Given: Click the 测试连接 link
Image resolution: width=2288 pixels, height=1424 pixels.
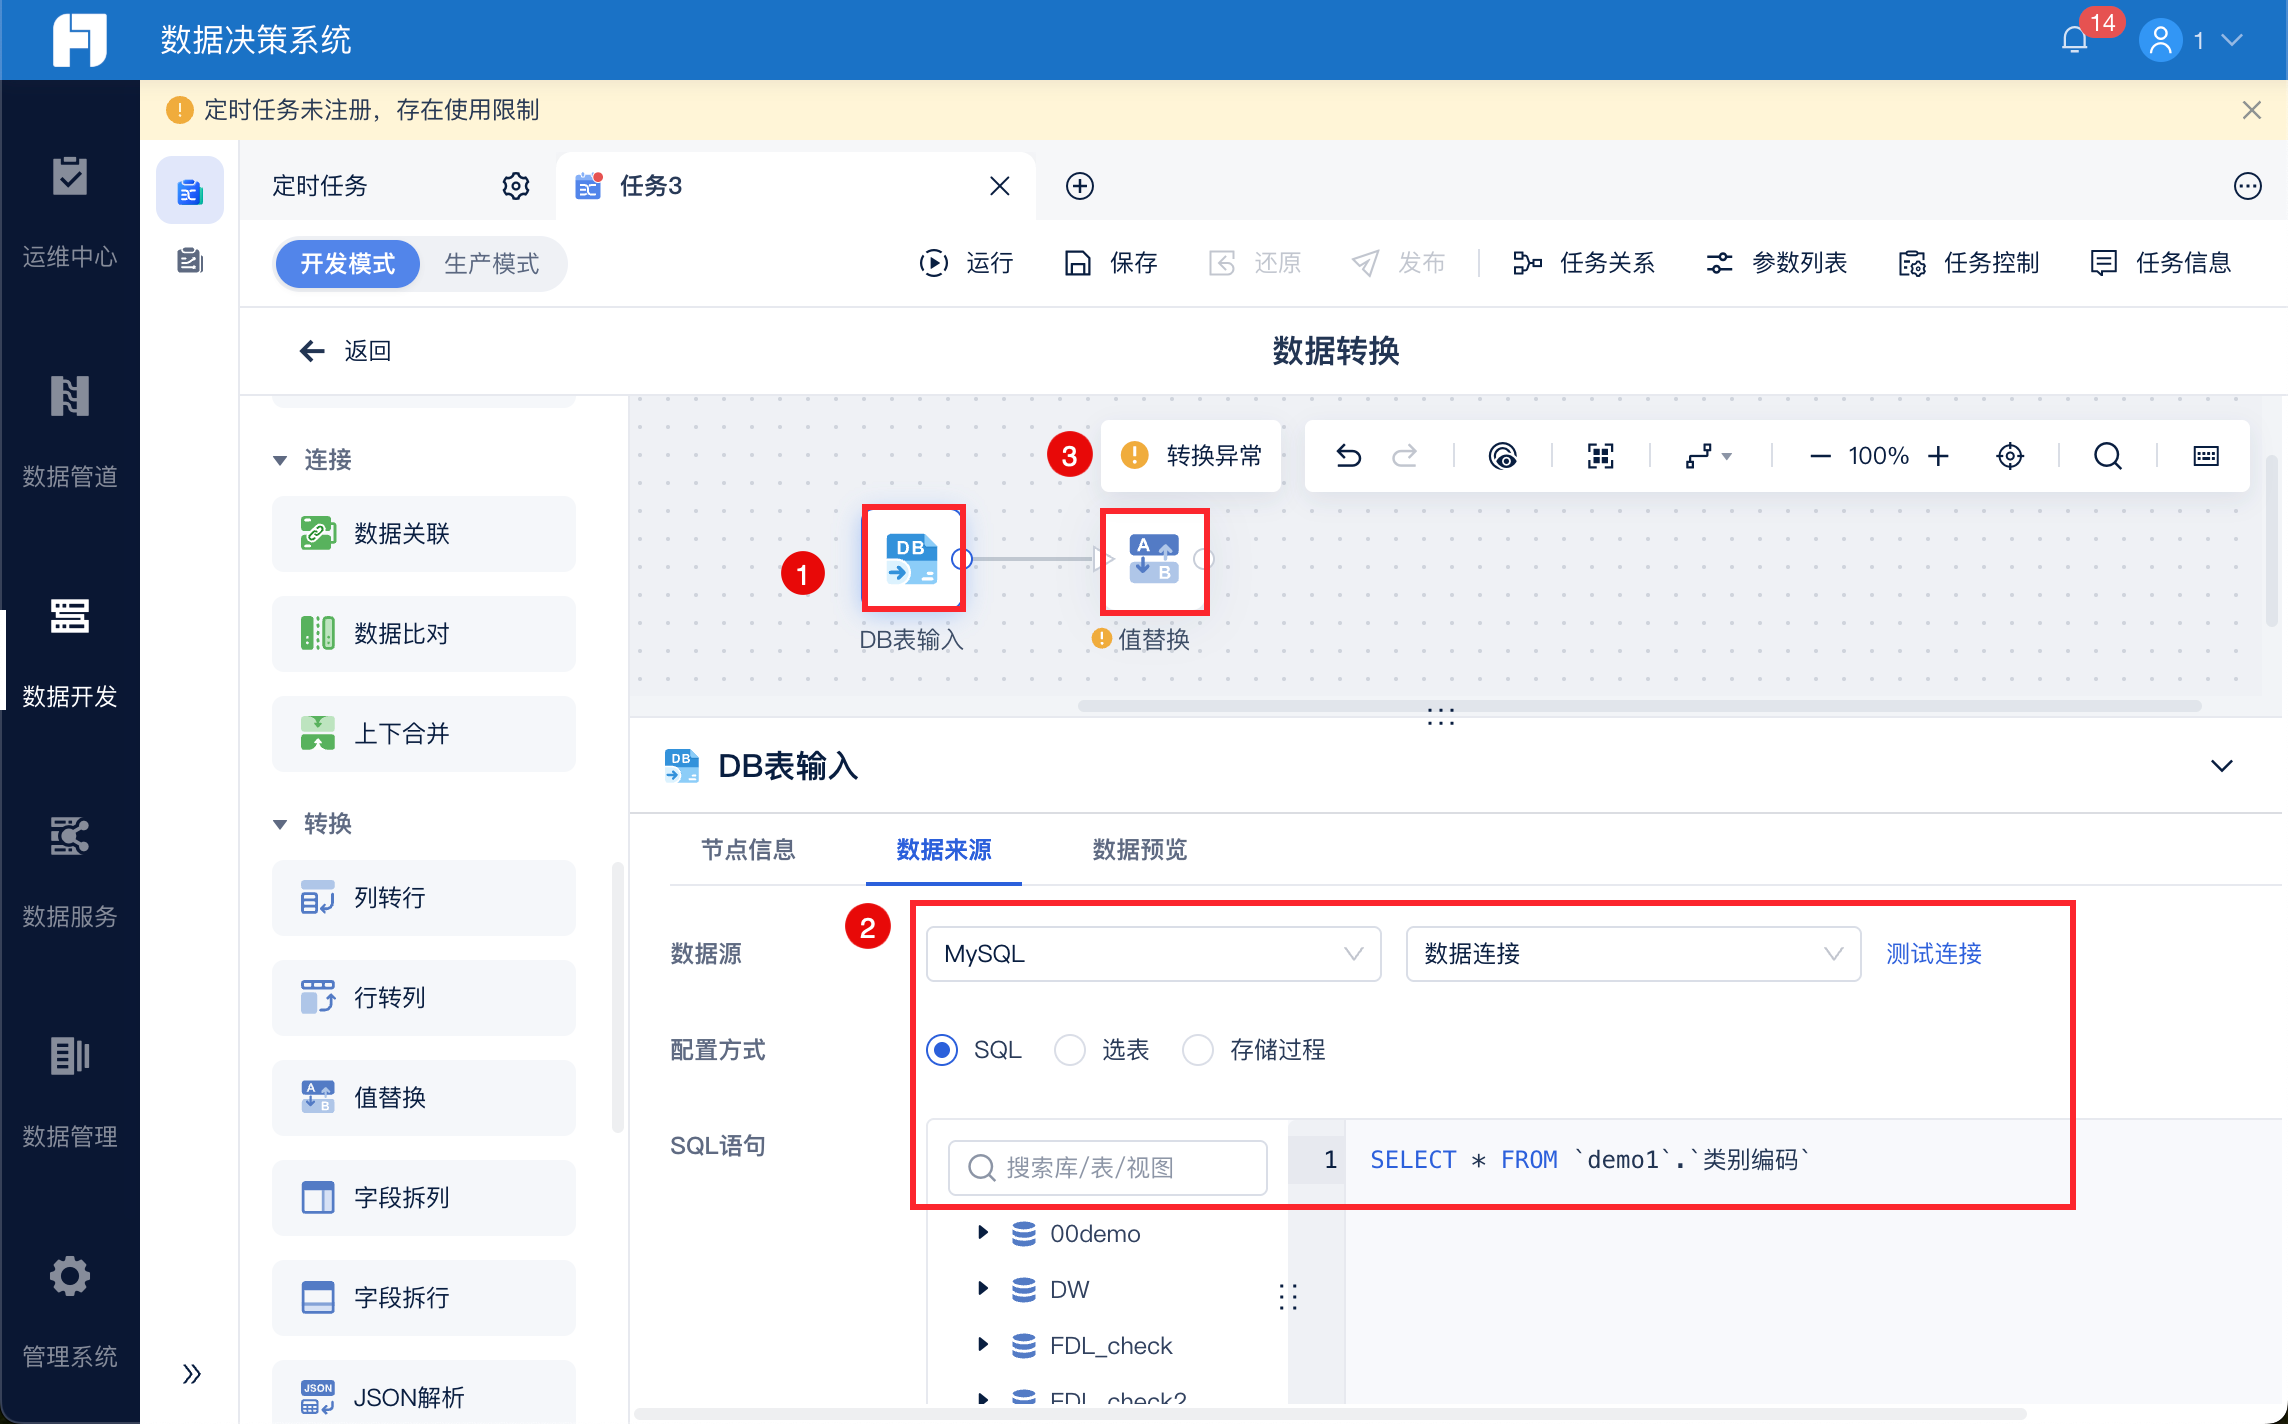Looking at the screenshot, I should coord(1933,954).
